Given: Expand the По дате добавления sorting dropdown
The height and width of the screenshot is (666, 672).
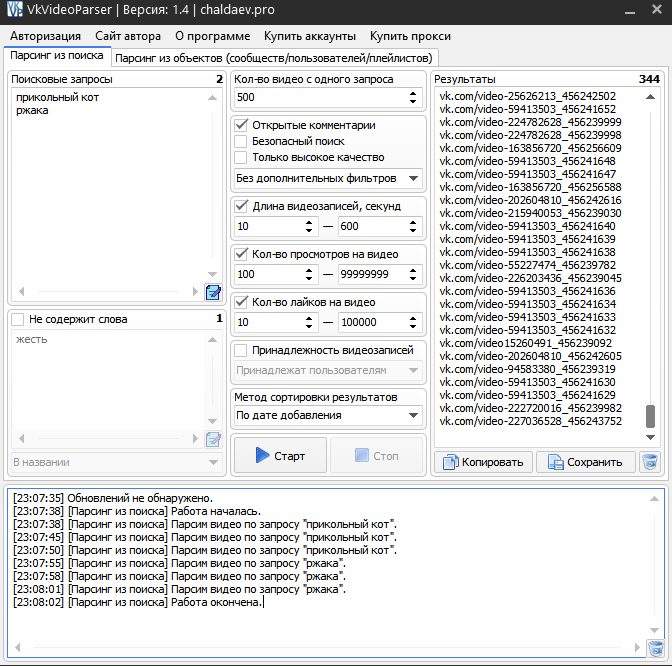Looking at the screenshot, I should pyautogui.click(x=327, y=415).
